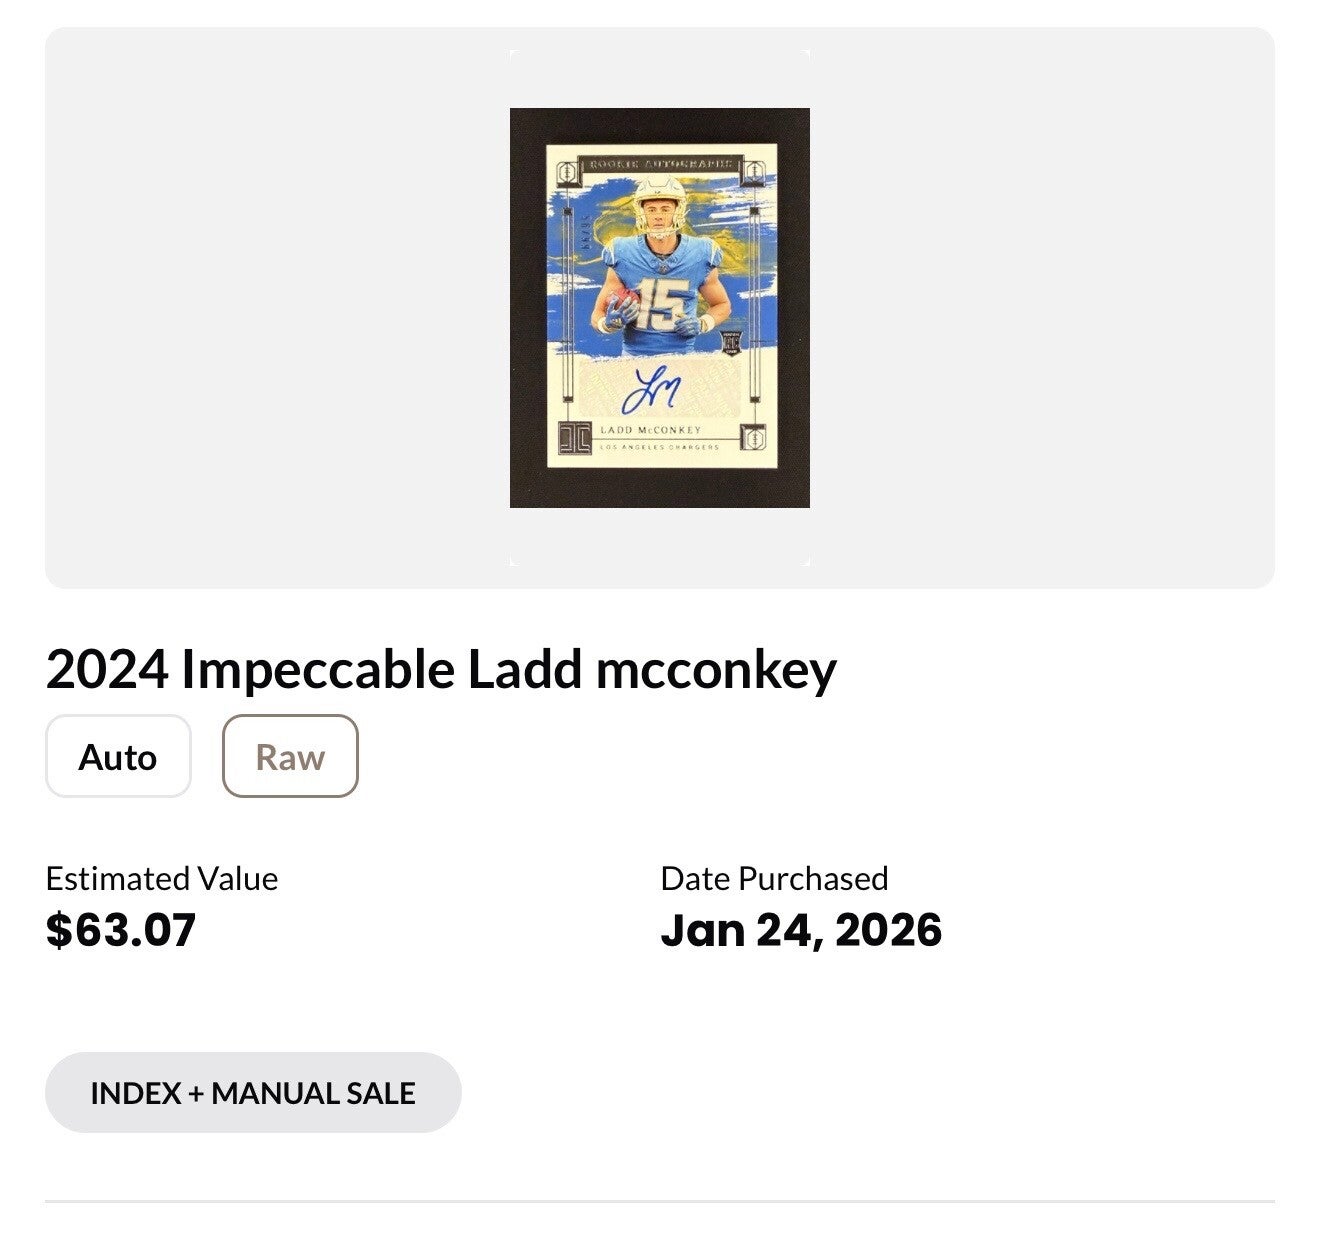
Task: Click the football emblem at card bottom-right
Action: point(756,438)
